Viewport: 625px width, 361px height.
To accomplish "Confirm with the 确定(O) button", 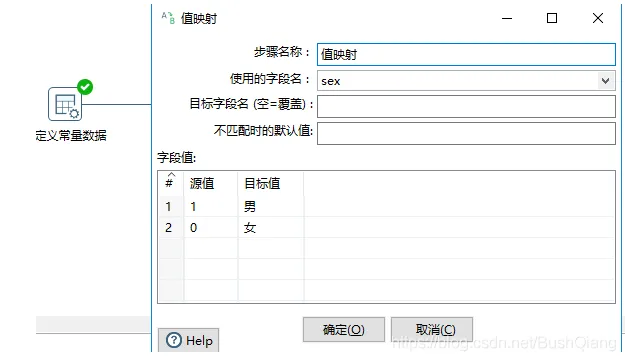I will pyautogui.click(x=344, y=330).
